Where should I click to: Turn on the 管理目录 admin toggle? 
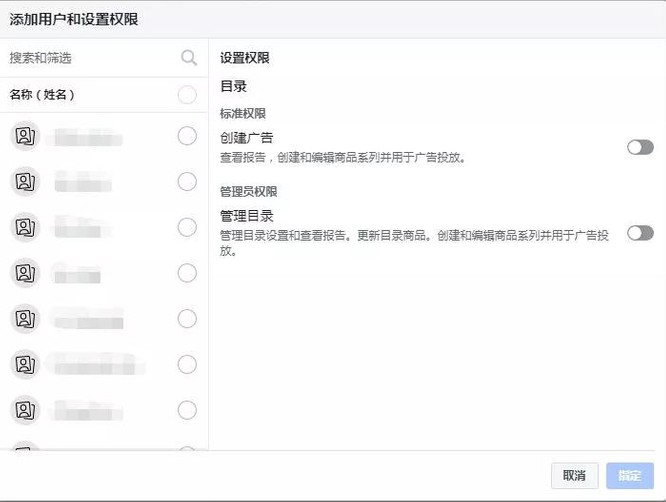tap(640, 233)
